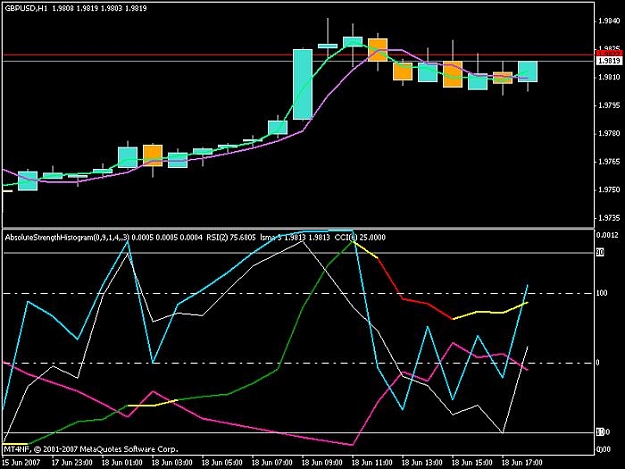Click the red price level marker on price axis

coord(609,53)
